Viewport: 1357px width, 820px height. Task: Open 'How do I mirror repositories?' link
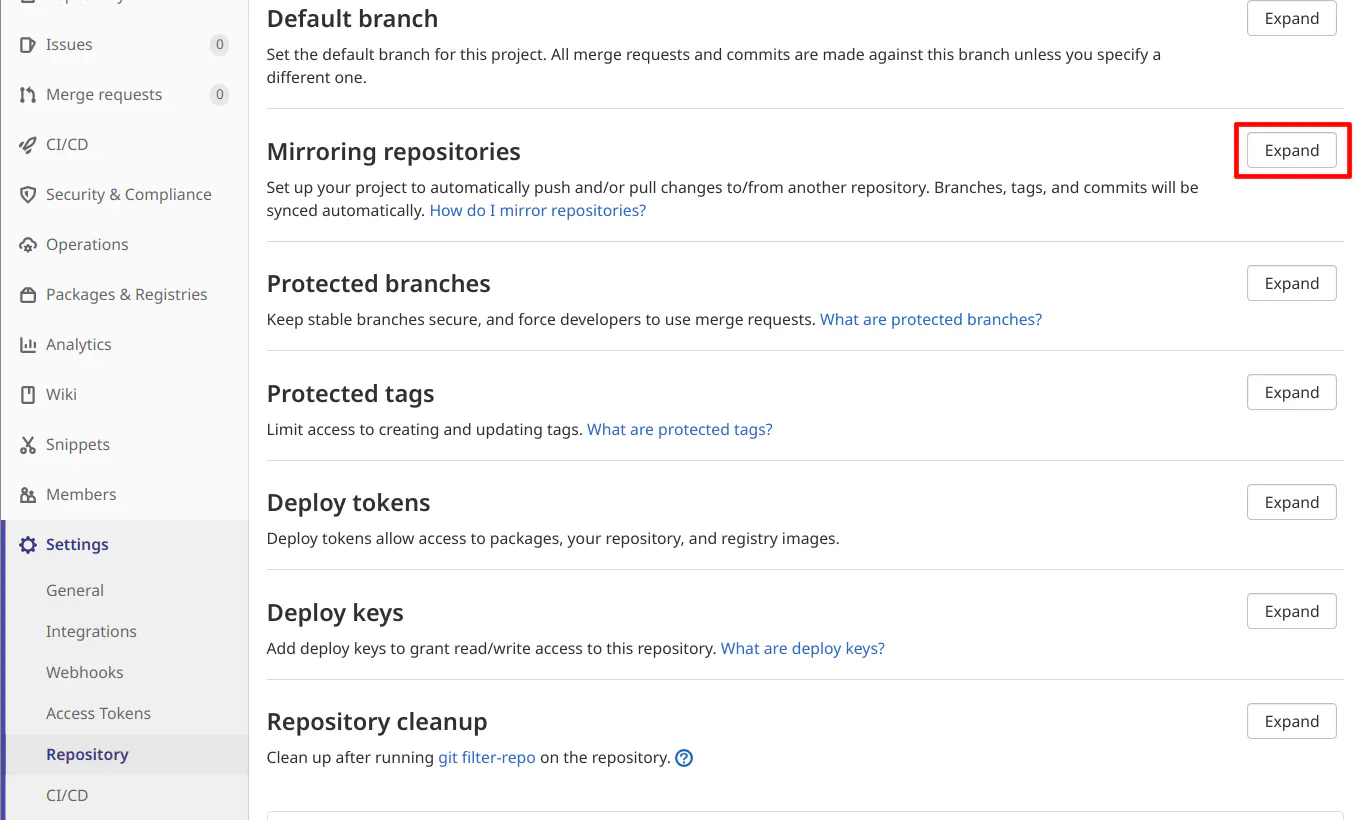538,211
